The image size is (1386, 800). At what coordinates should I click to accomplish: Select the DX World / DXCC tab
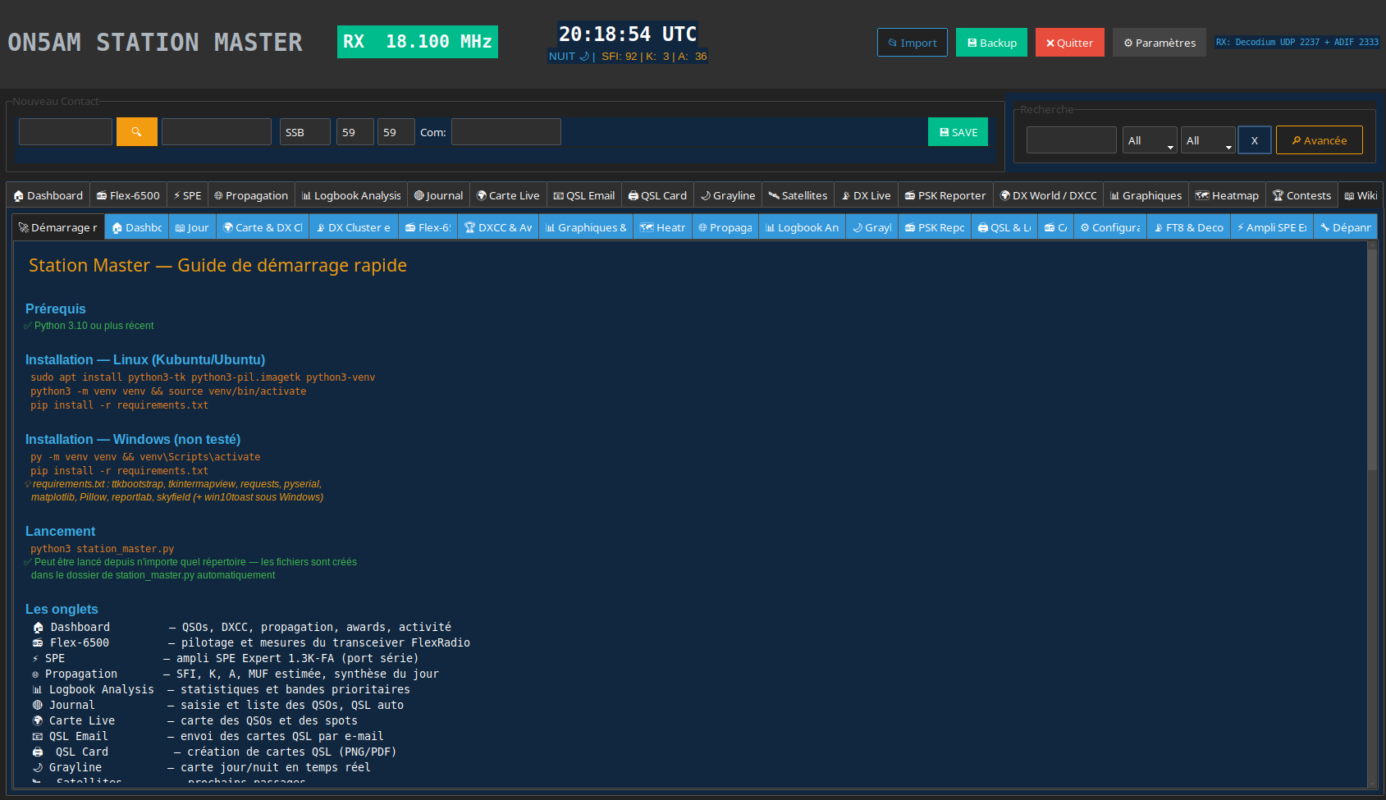click(1048, 196)
